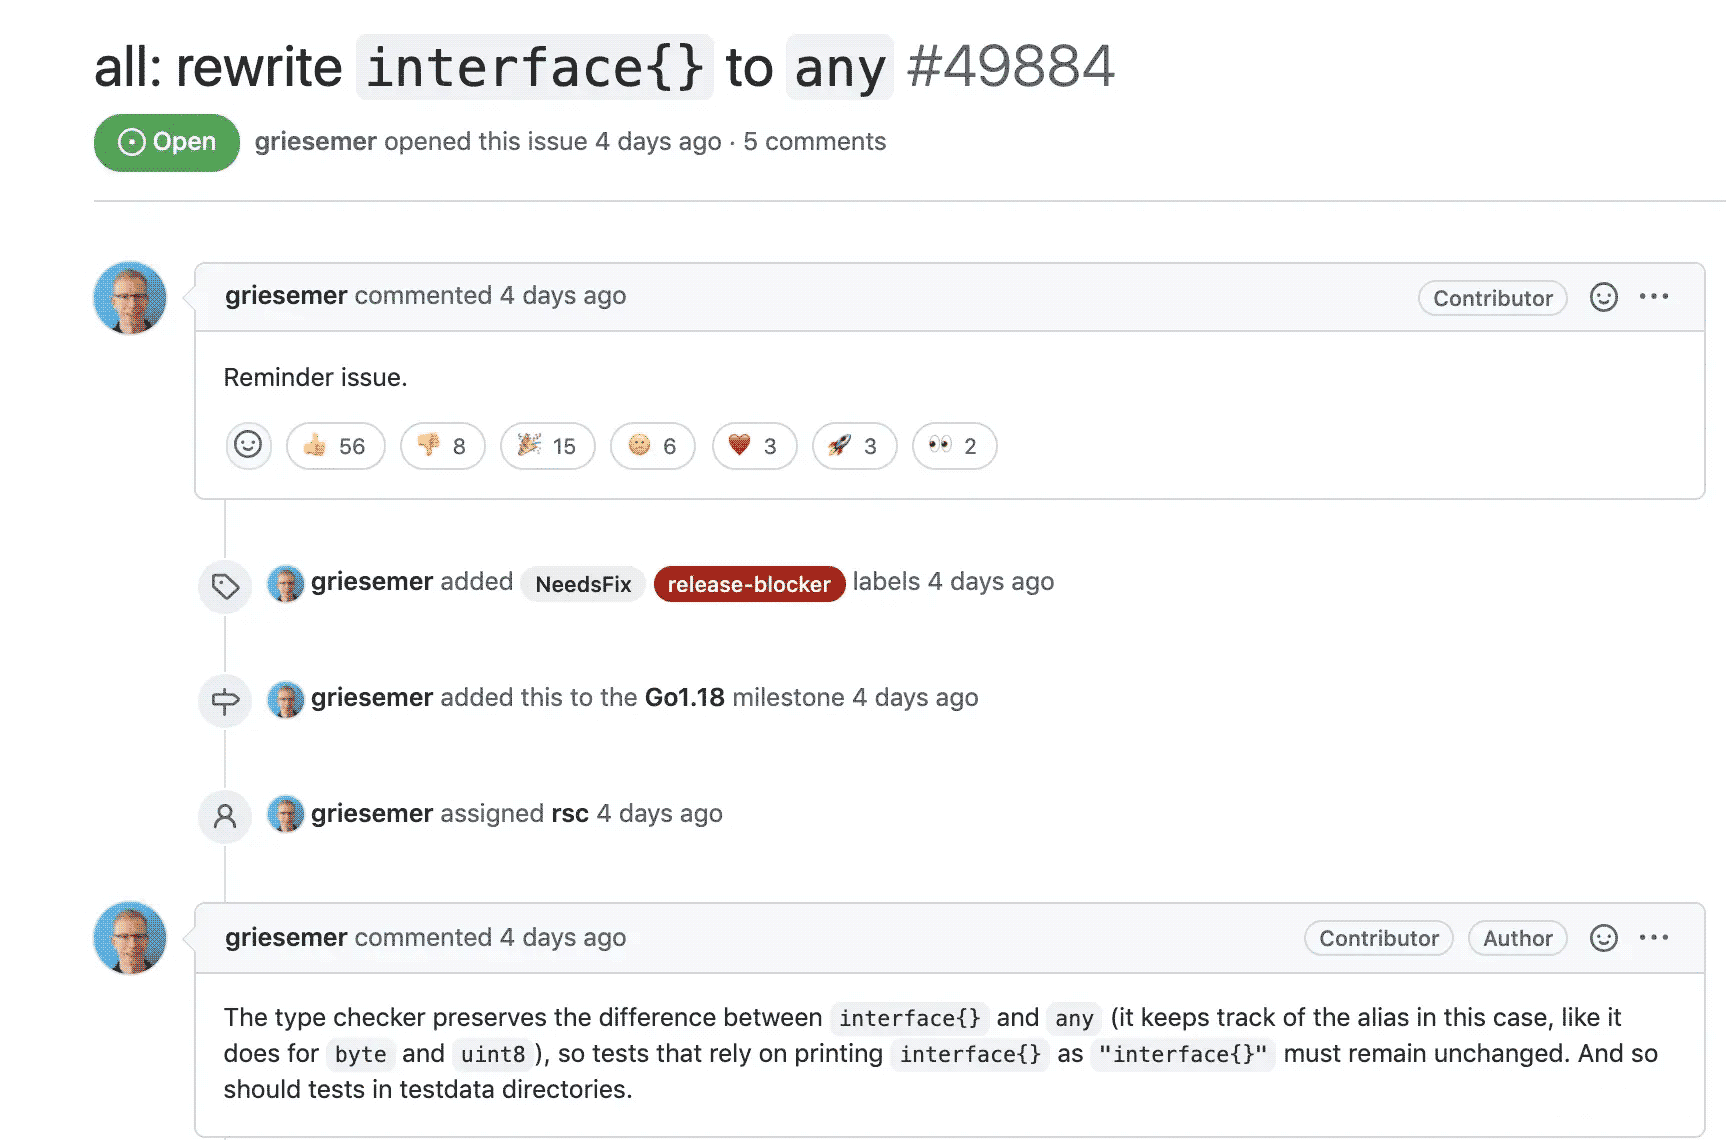Open the NeedsFix label
This screenshot has width=1726, height=1140.
click(x=583, y=584)
